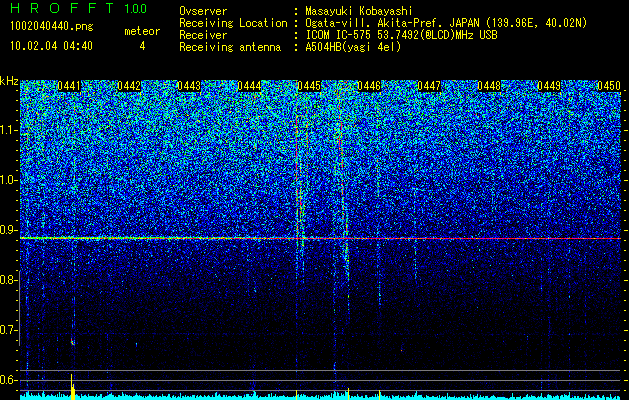The width and height of the screenshot is (629, 400).
Task: Click the kHz axis unit label
Action: pyautogui.click(x=9, y=81)
